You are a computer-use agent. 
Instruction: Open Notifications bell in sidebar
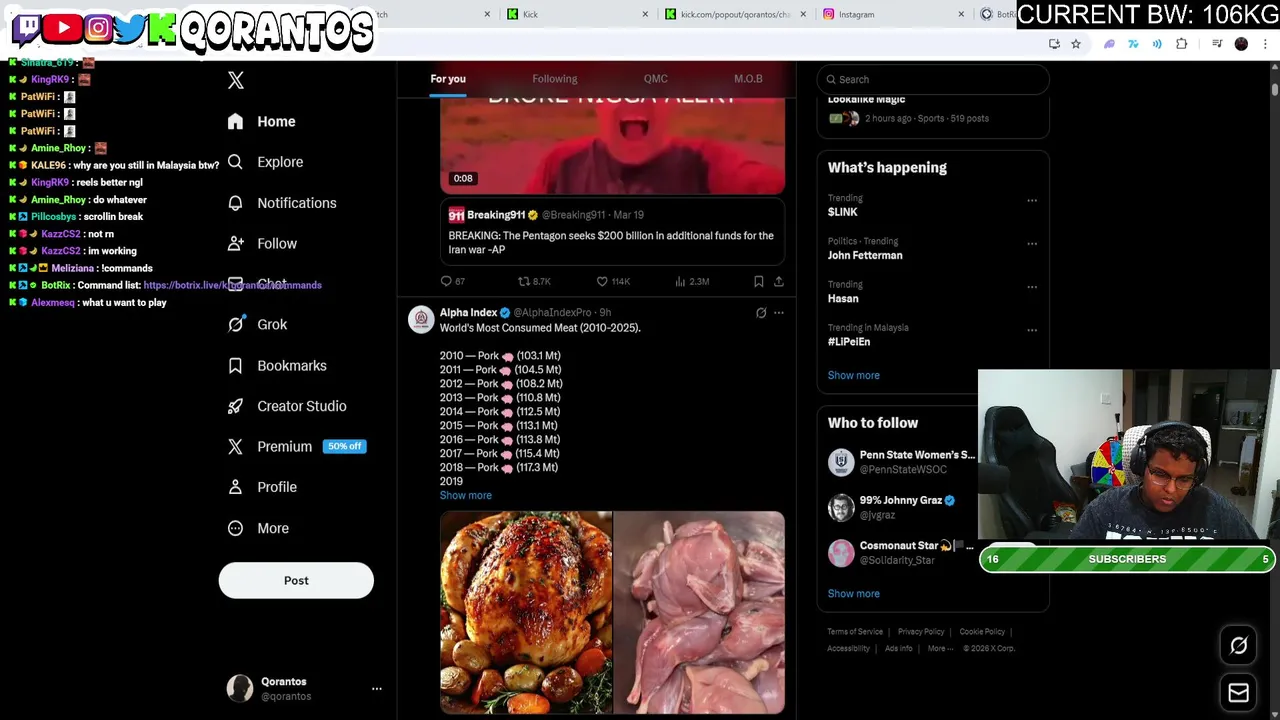click(x=235, y=203)
